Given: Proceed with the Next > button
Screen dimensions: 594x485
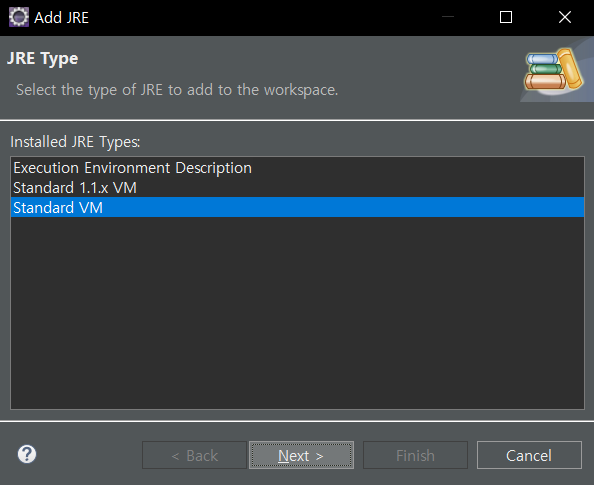Looking at the screenshot, I should pos(301,455).
